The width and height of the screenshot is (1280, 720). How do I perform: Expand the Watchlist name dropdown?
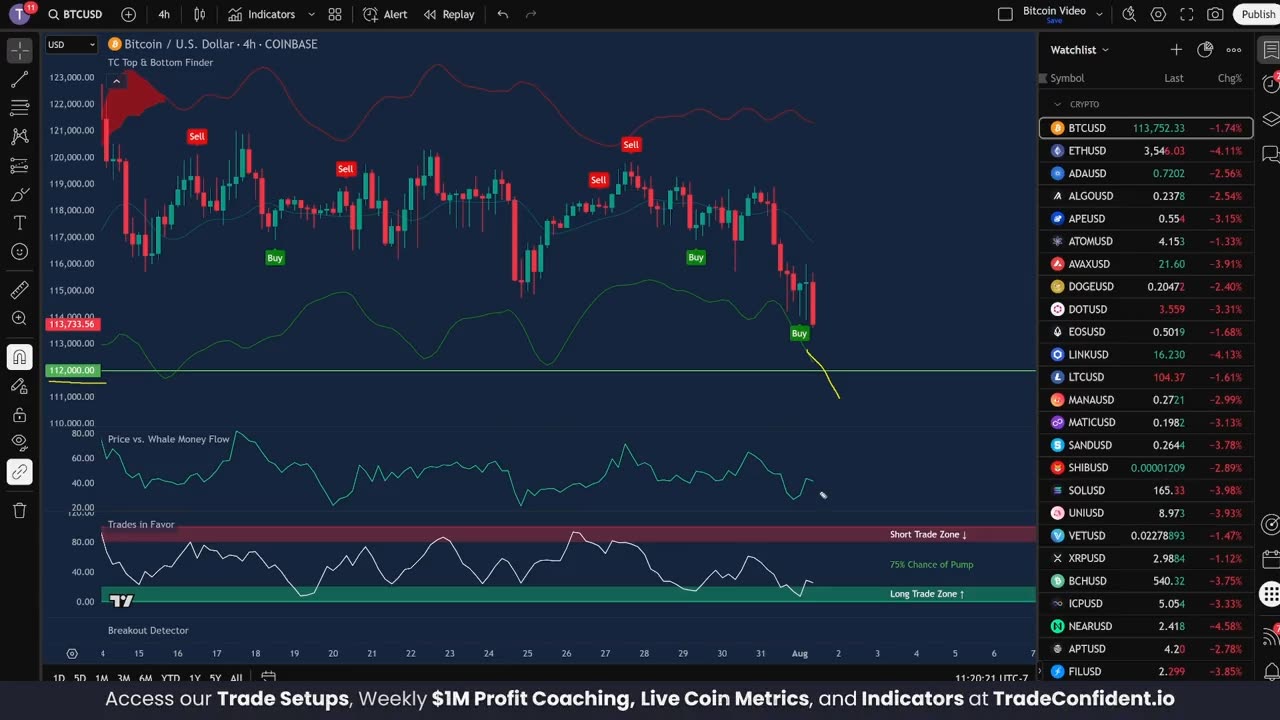(x=1080, y=50)
